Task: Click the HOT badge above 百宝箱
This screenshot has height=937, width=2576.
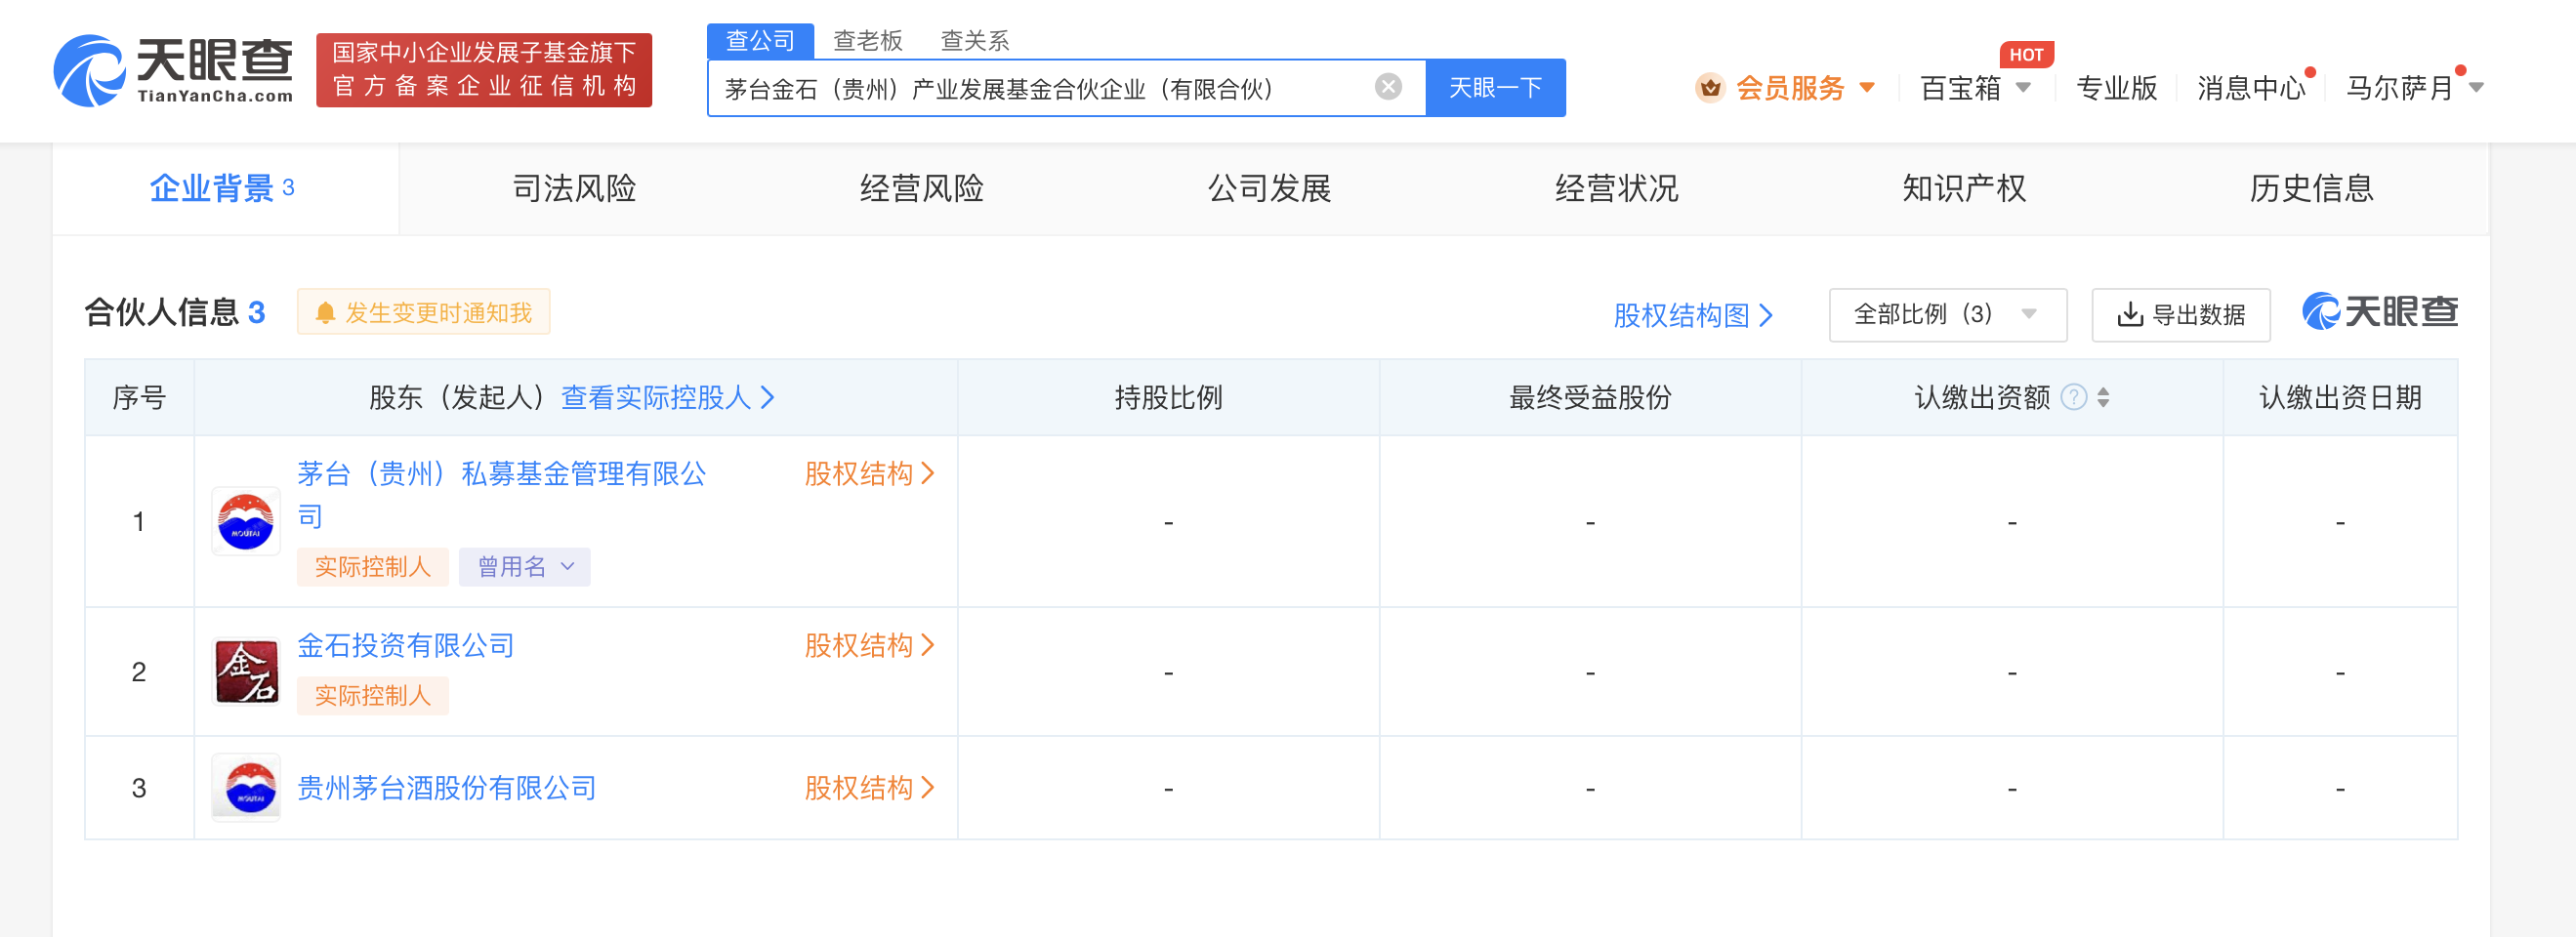Action: tap(2026, 54)
